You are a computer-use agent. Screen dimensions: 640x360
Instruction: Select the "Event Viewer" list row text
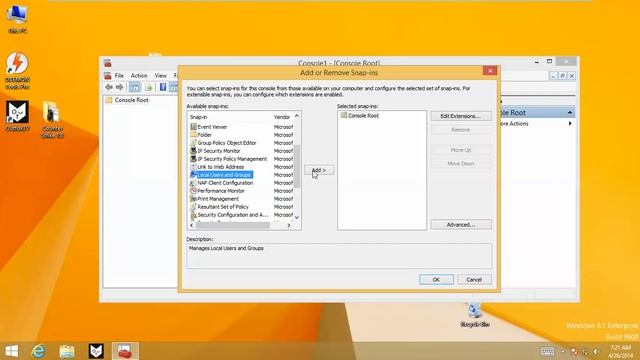(x=212, y=127)
